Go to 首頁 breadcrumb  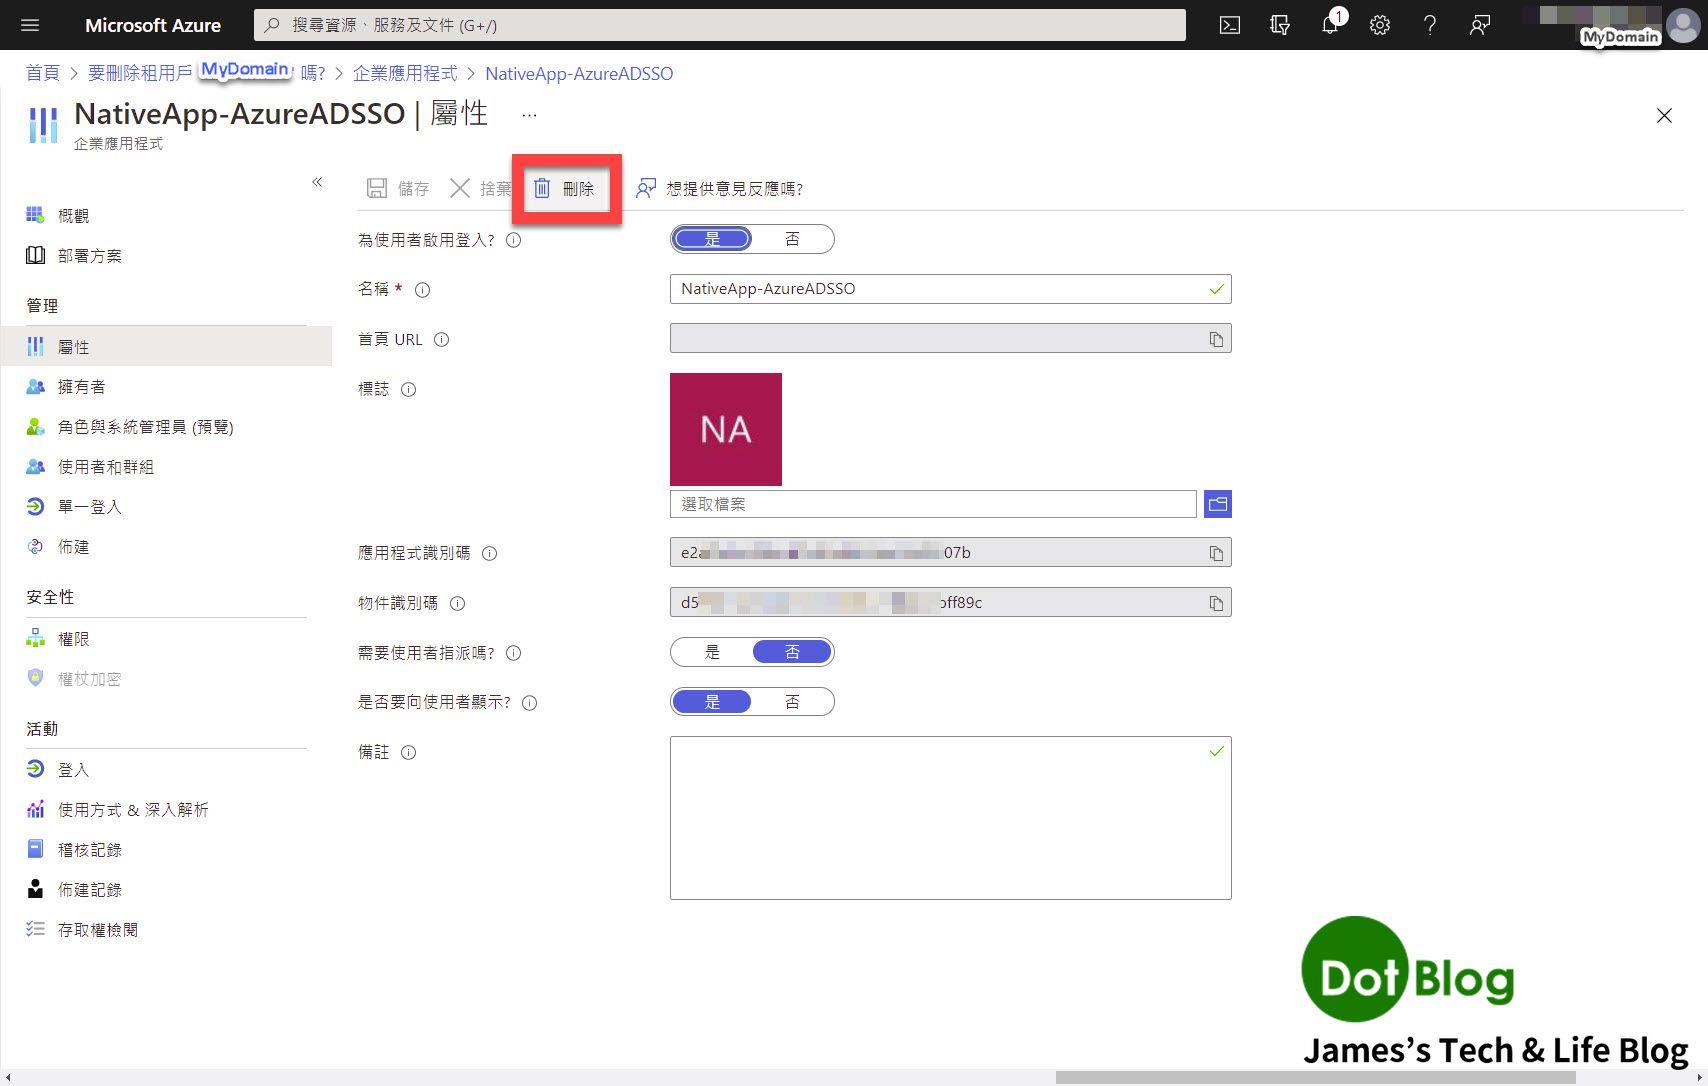42,73
